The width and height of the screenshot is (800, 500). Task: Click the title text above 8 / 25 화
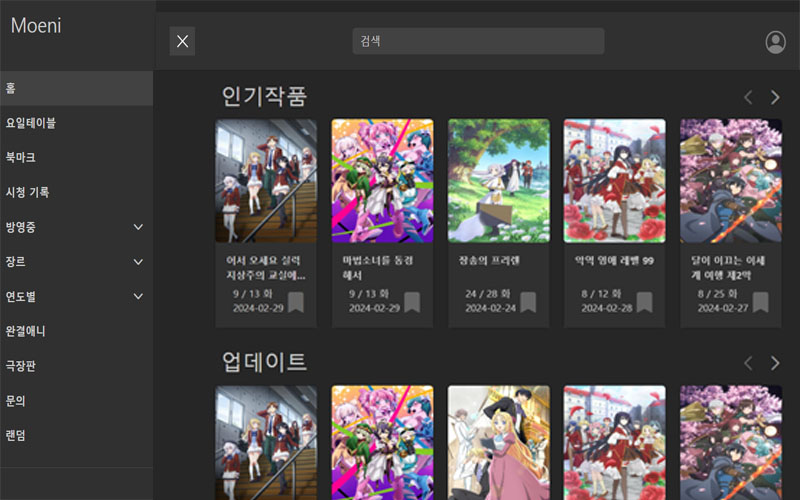[728, 268]
